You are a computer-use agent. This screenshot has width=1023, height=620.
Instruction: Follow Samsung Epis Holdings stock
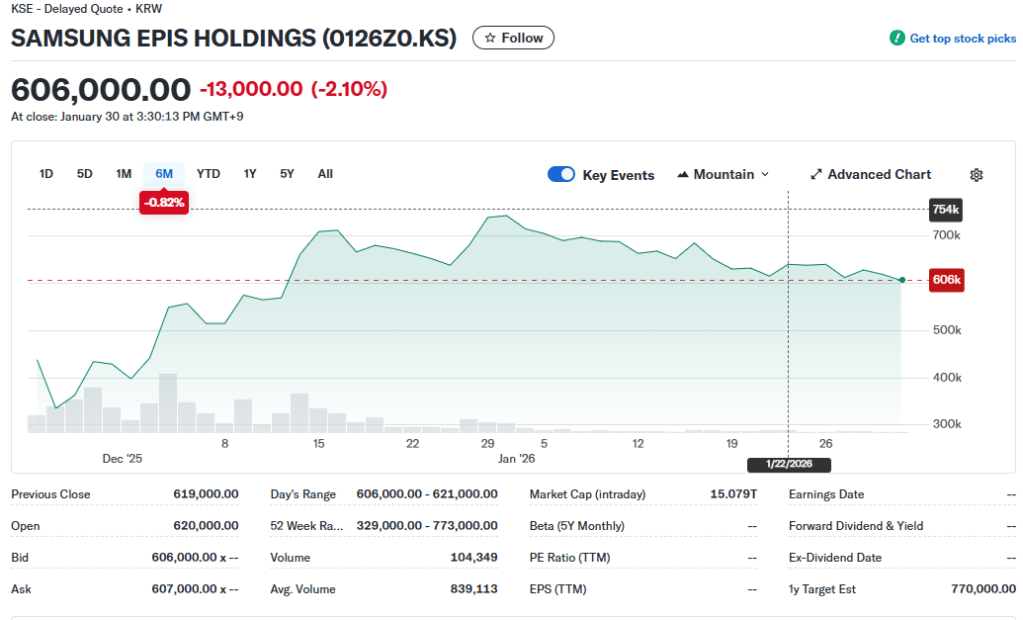point(513,38)
